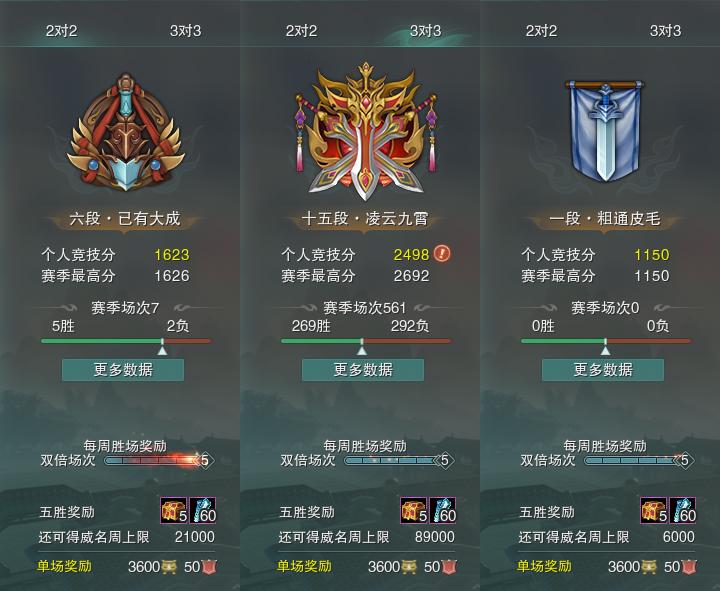This screenshot has width=720, height=591.
Task: Click the treasure chest reward icon in the left panel
Action: (174, 510)
